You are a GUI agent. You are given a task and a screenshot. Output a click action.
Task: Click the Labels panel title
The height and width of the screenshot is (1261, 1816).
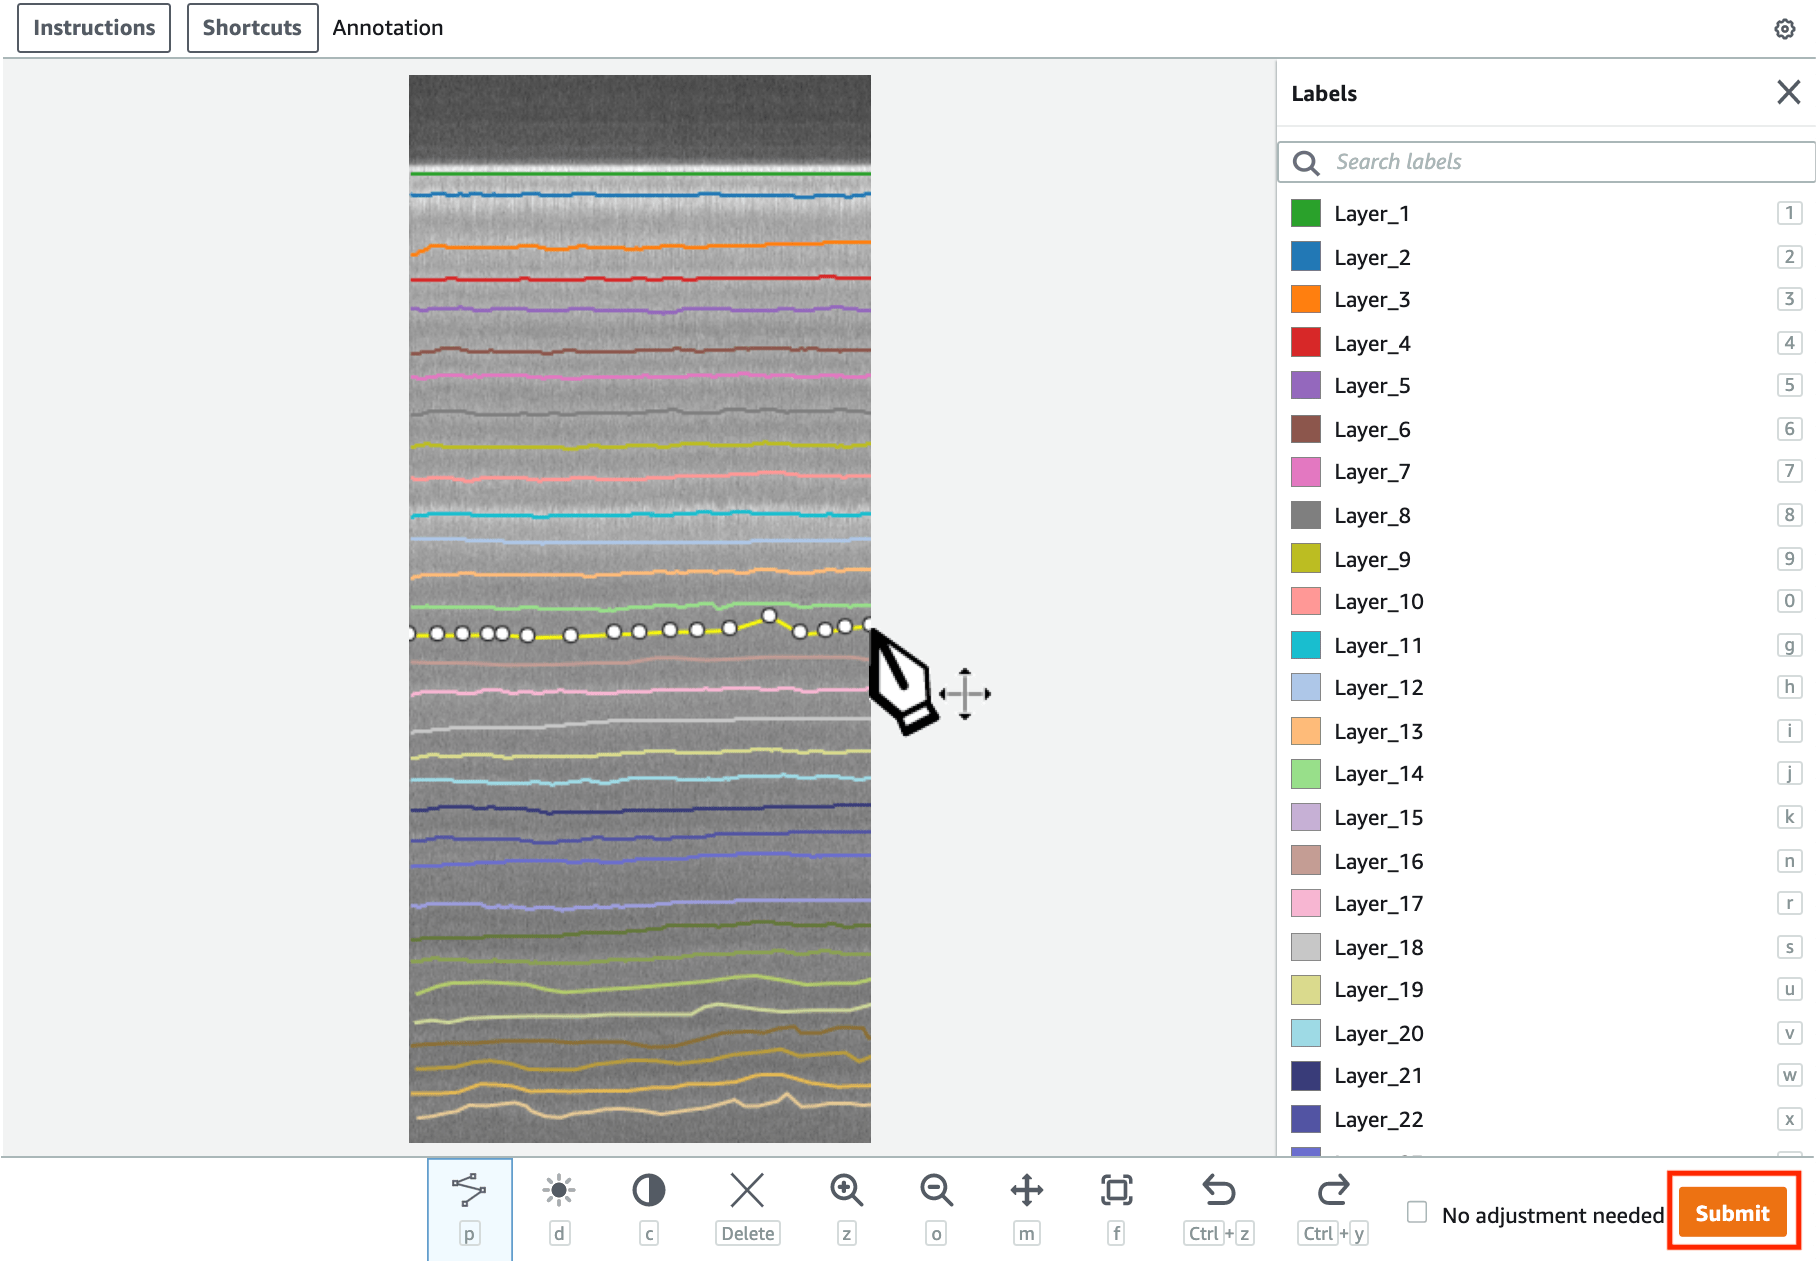[x=1324, y=93]
